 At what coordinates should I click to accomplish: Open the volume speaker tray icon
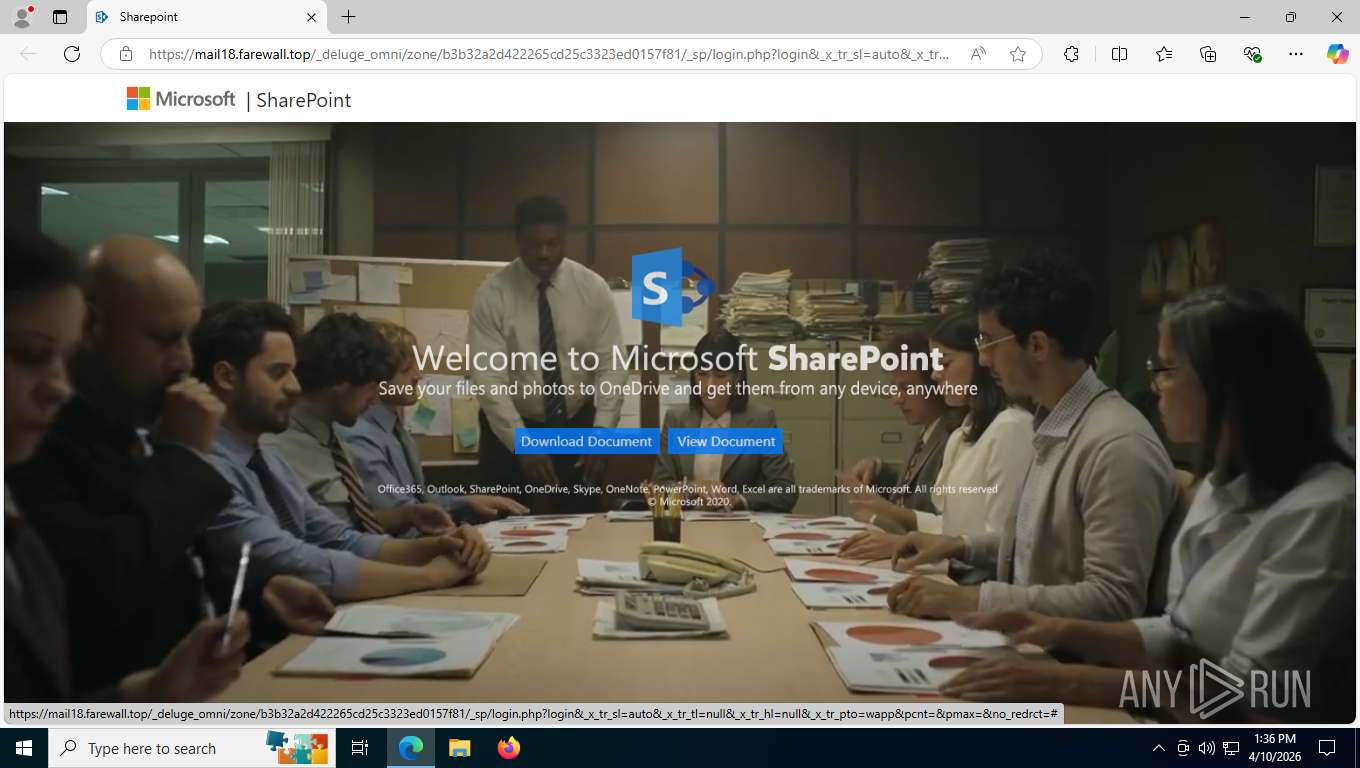pos(1207,748)
